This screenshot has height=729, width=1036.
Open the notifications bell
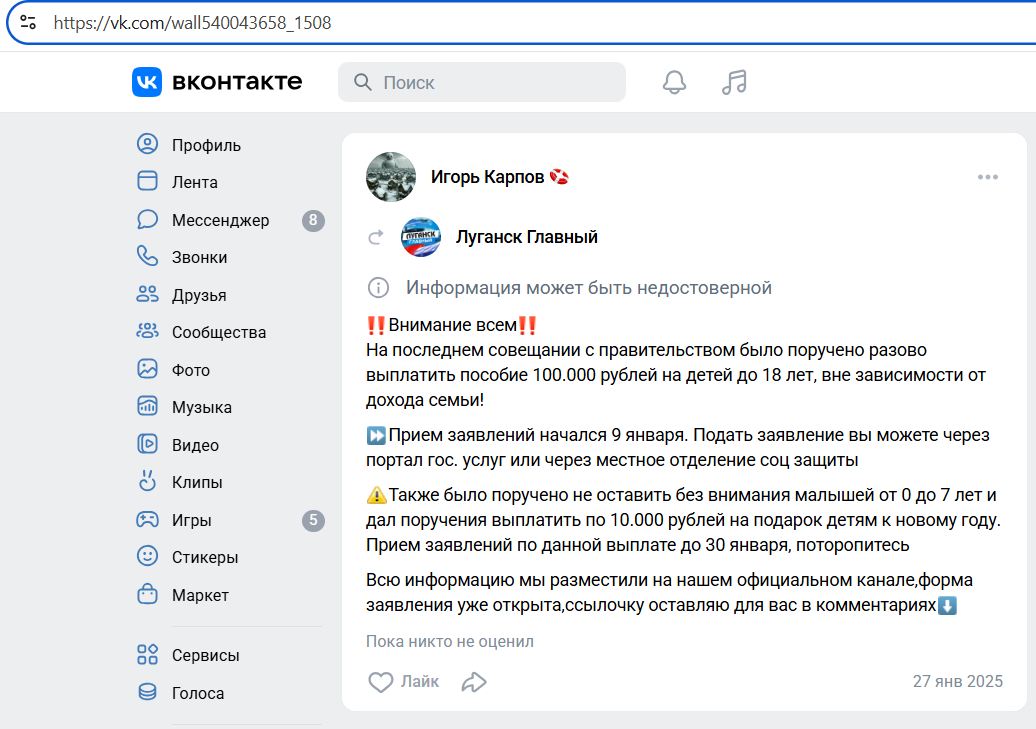pyautogui.click(x=673, y=82)
